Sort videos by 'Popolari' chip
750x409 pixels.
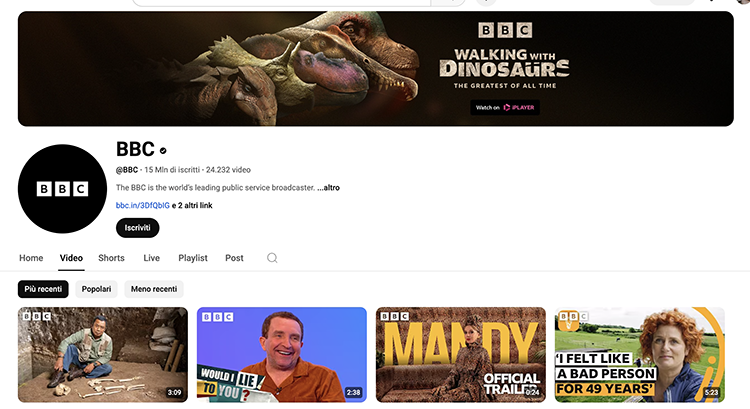(x=96, y=289)
